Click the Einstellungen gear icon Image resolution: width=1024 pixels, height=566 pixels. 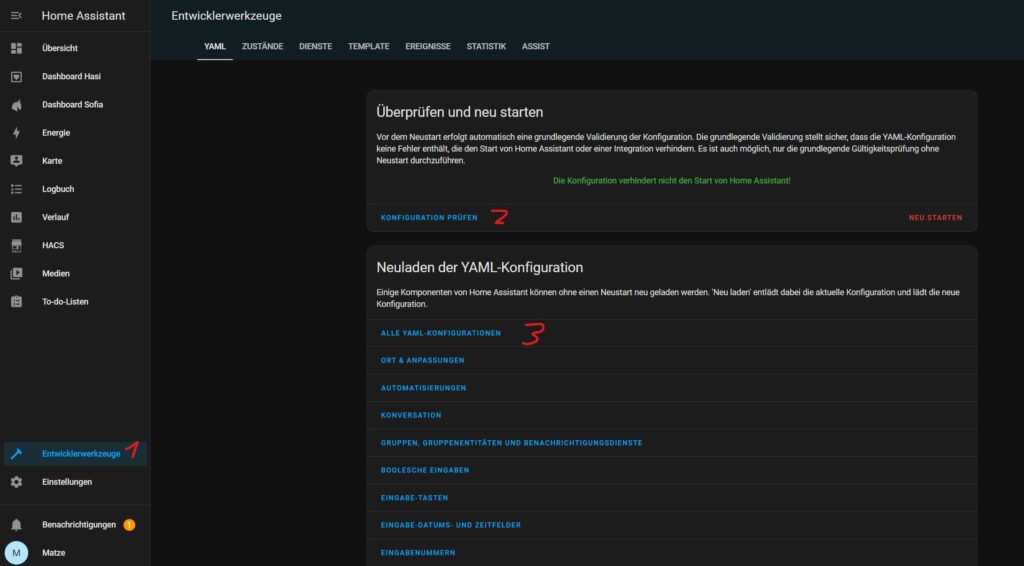(16, 482)
